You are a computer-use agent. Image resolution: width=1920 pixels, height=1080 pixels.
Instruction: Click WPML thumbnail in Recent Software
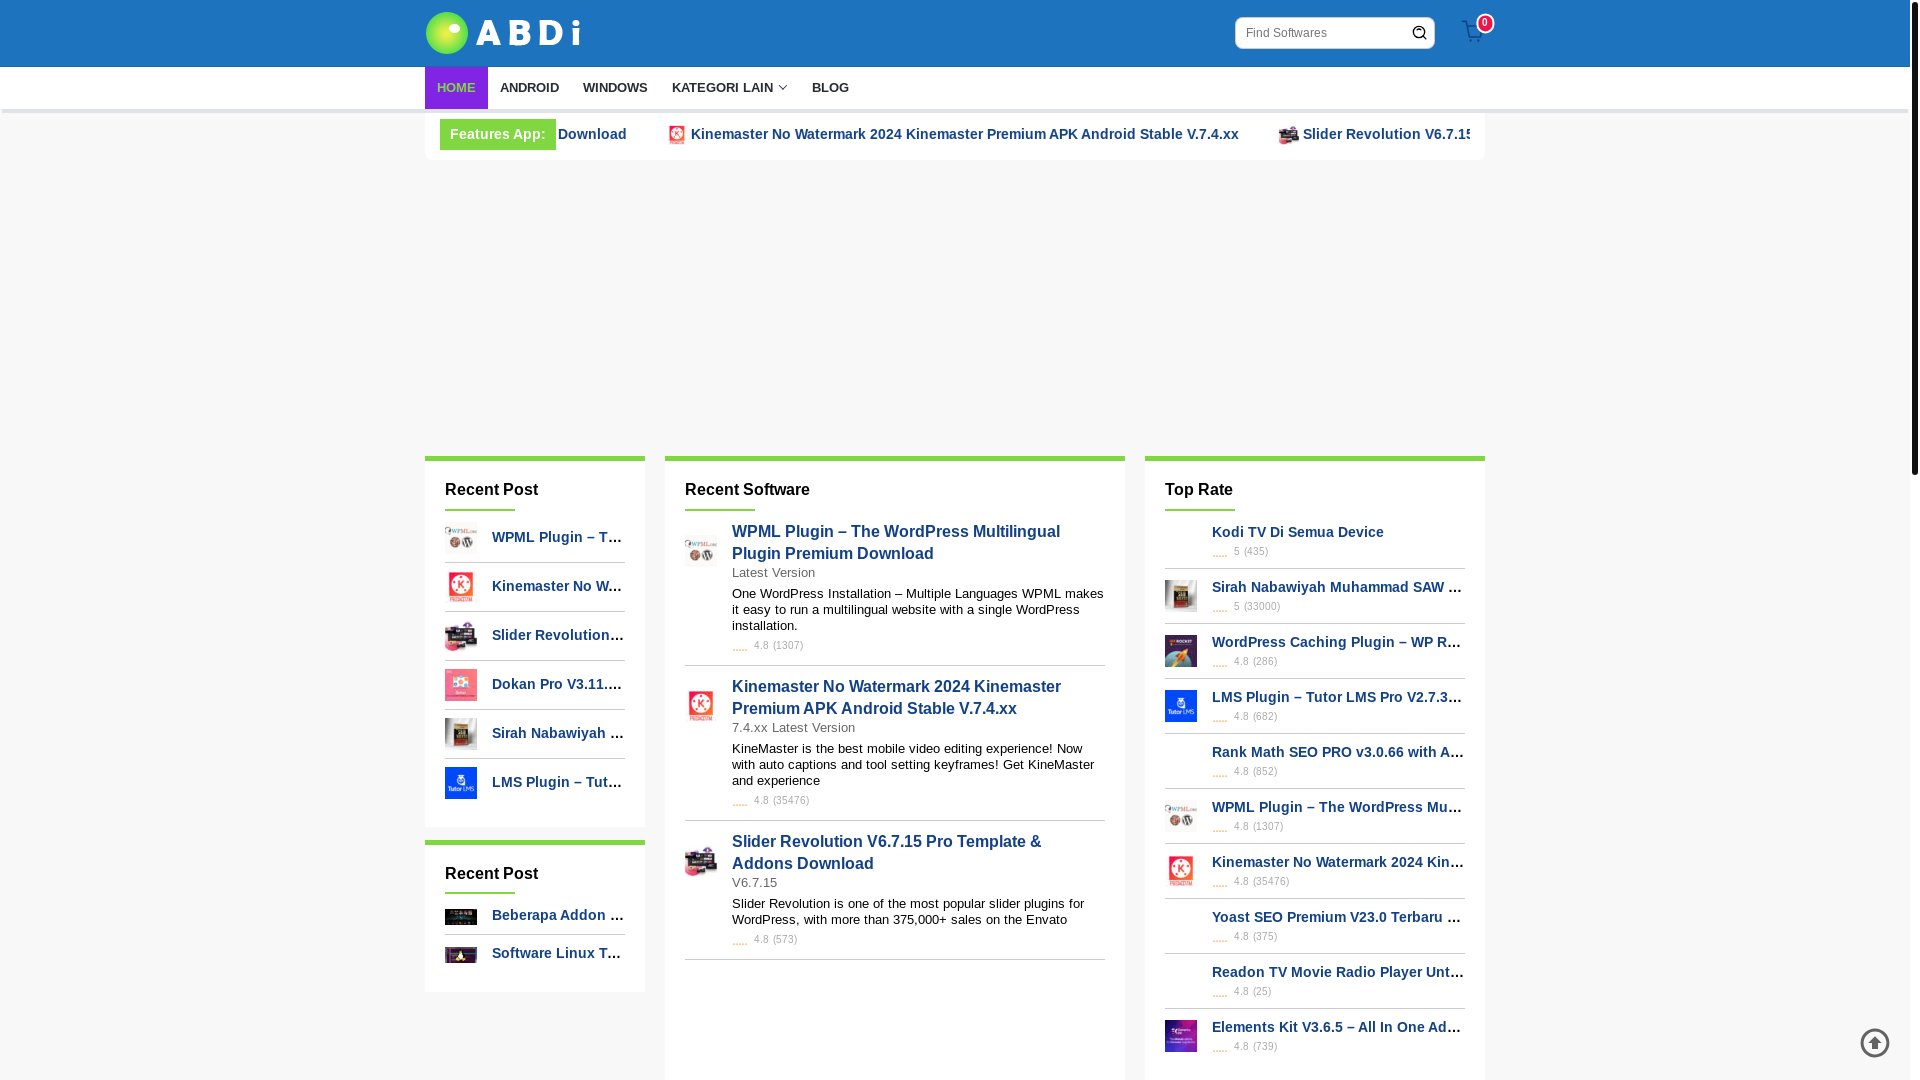pos(701,551)
